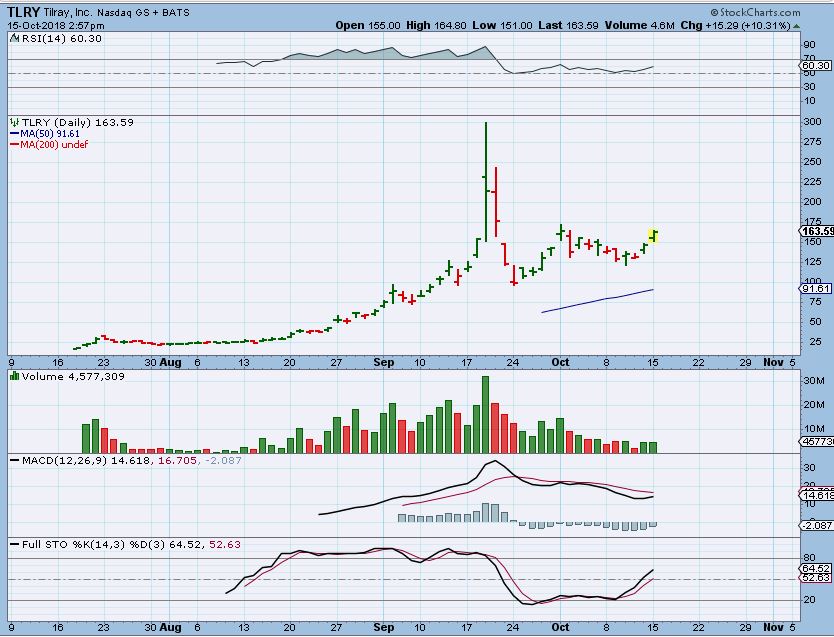Image resolution: width=834 pixels, height=637 pixels.
Task: Click the stochastic %D value 52.63 in legend
Action: tap(225, 544)
